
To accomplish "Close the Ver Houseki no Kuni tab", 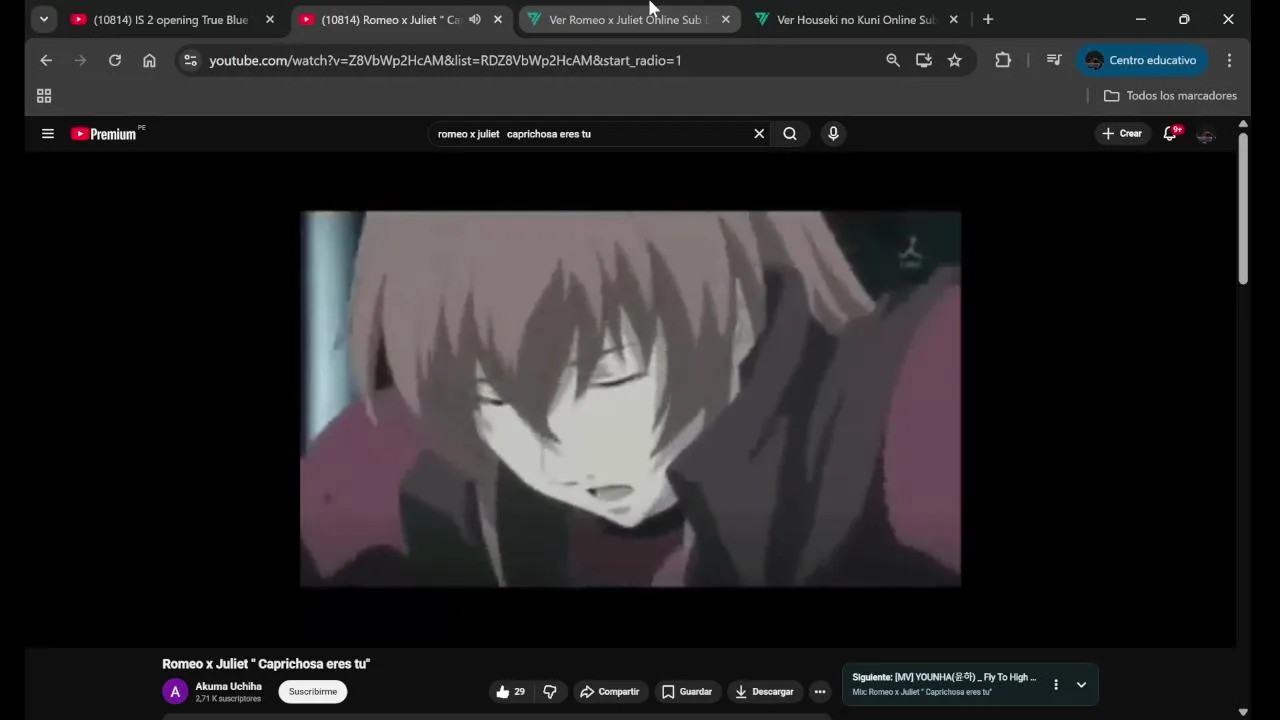I will pyautogui.click(x=954, y=19).
